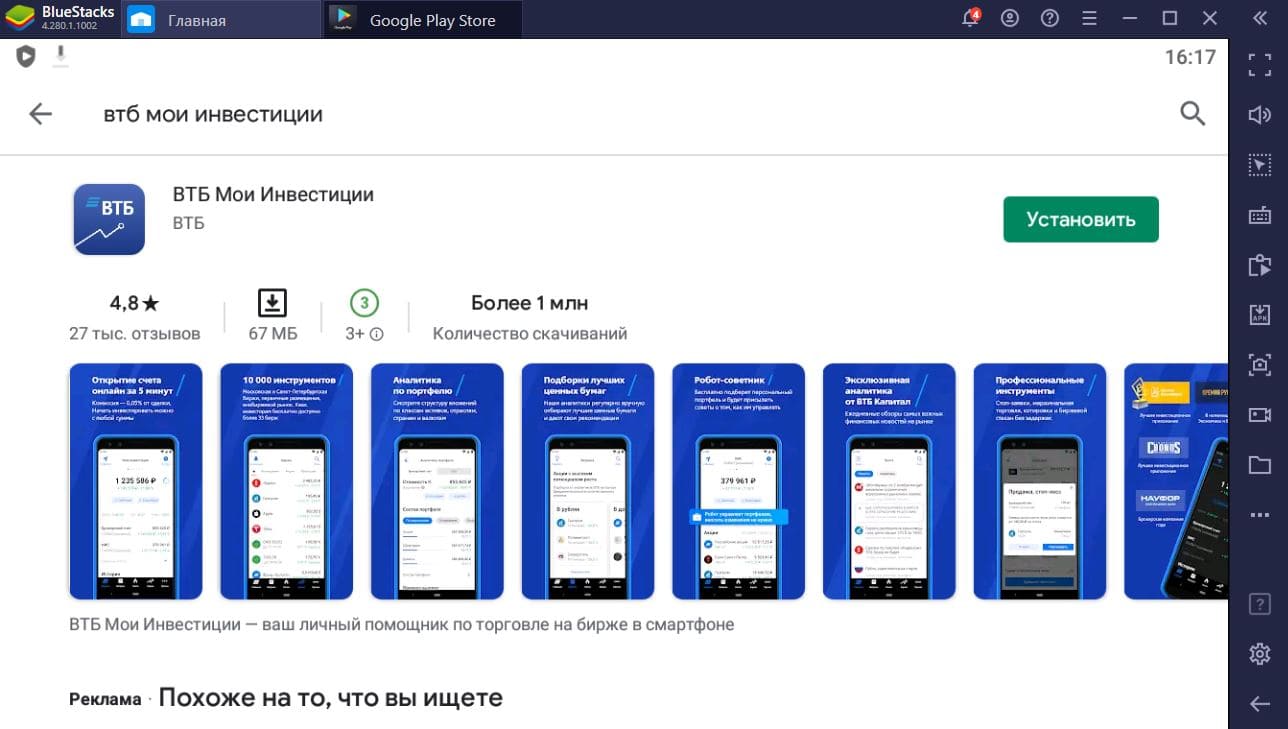Viewport: 1288px width, 729px height.
Task: Click the 'ВТБ Мои Инвестиции' app title
Action: [x=273, y=194]
